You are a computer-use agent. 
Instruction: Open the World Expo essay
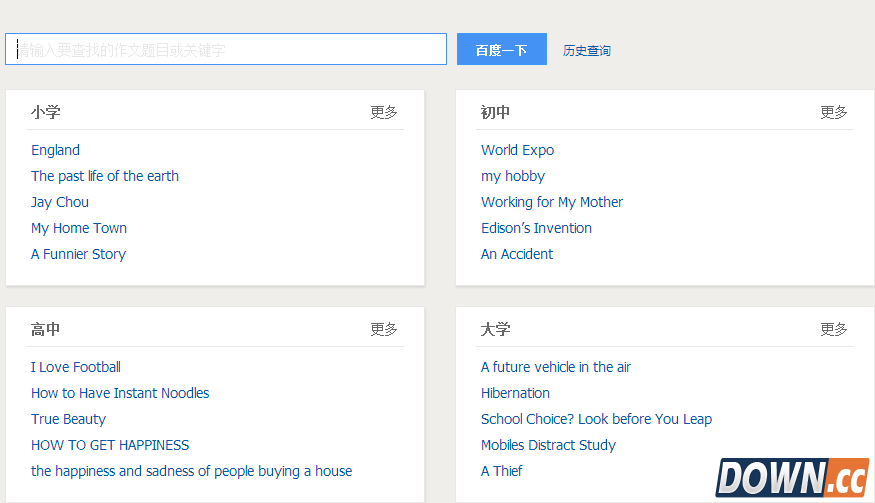point(517,150)
